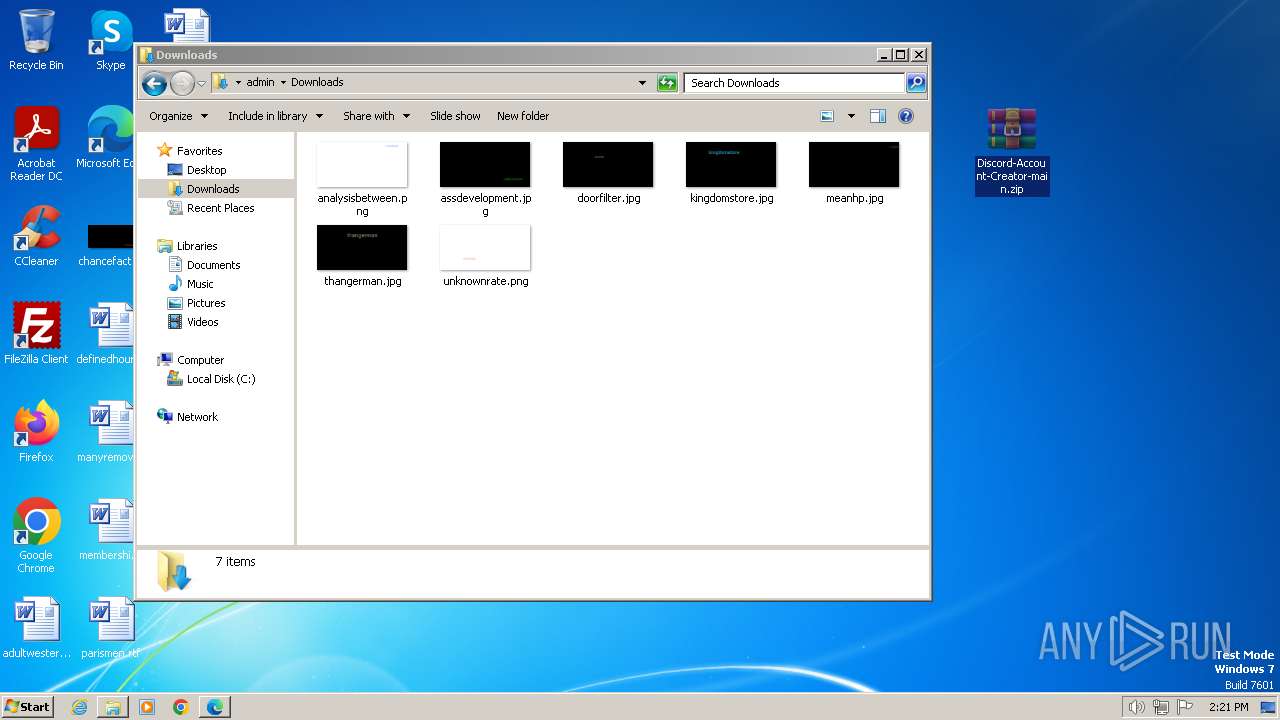Image resolution: width=1280 pixels, height=720 pixels.
Task: Create a New folder
Action: click(523, 116)
